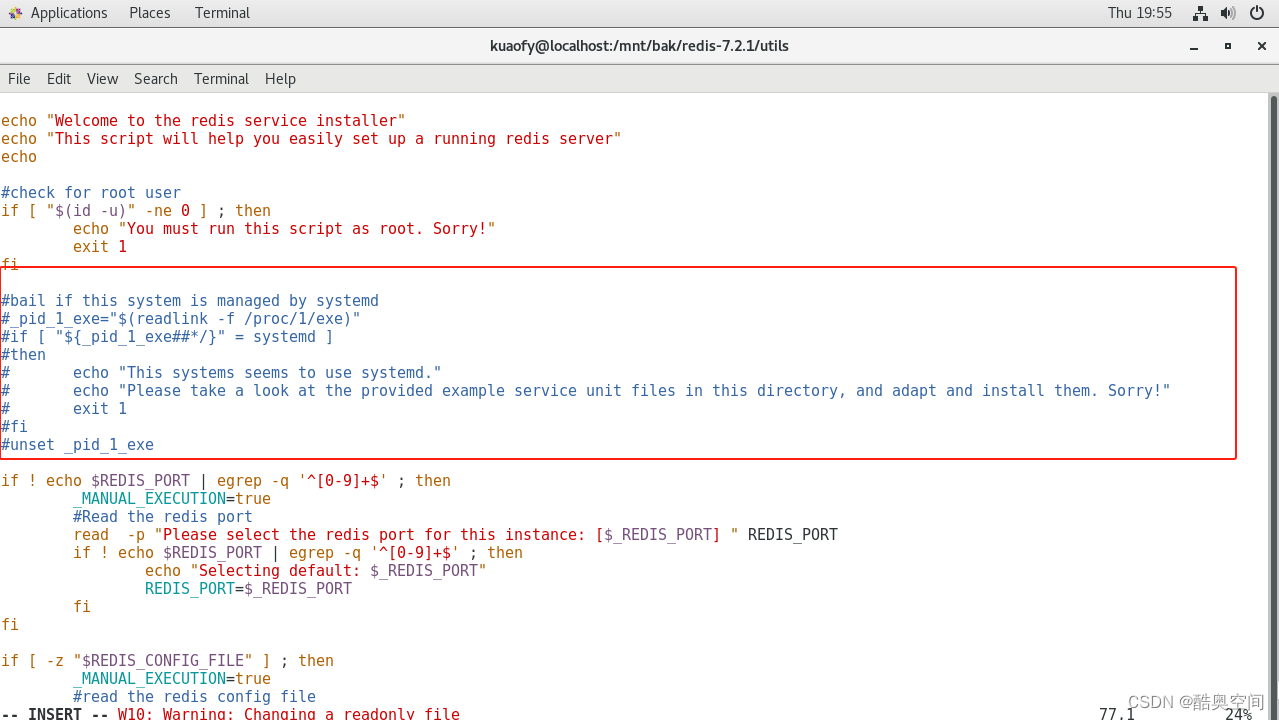This screenshot has height=720, width=1279.
Task: Click the uncommented 'exit 1' line
Action: pyautogui.click(x=100, y=247)
